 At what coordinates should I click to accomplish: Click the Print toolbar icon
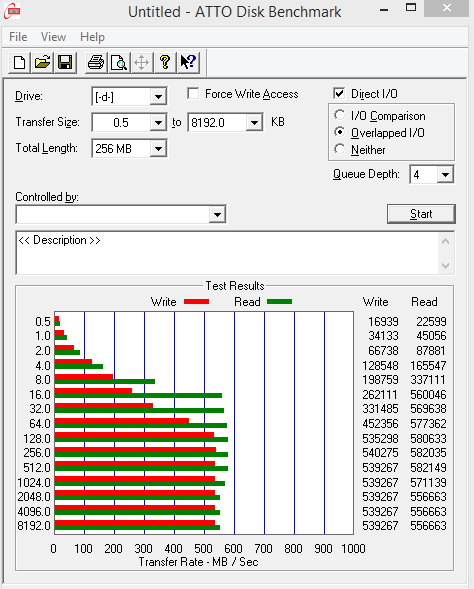[x=96, y=62]
